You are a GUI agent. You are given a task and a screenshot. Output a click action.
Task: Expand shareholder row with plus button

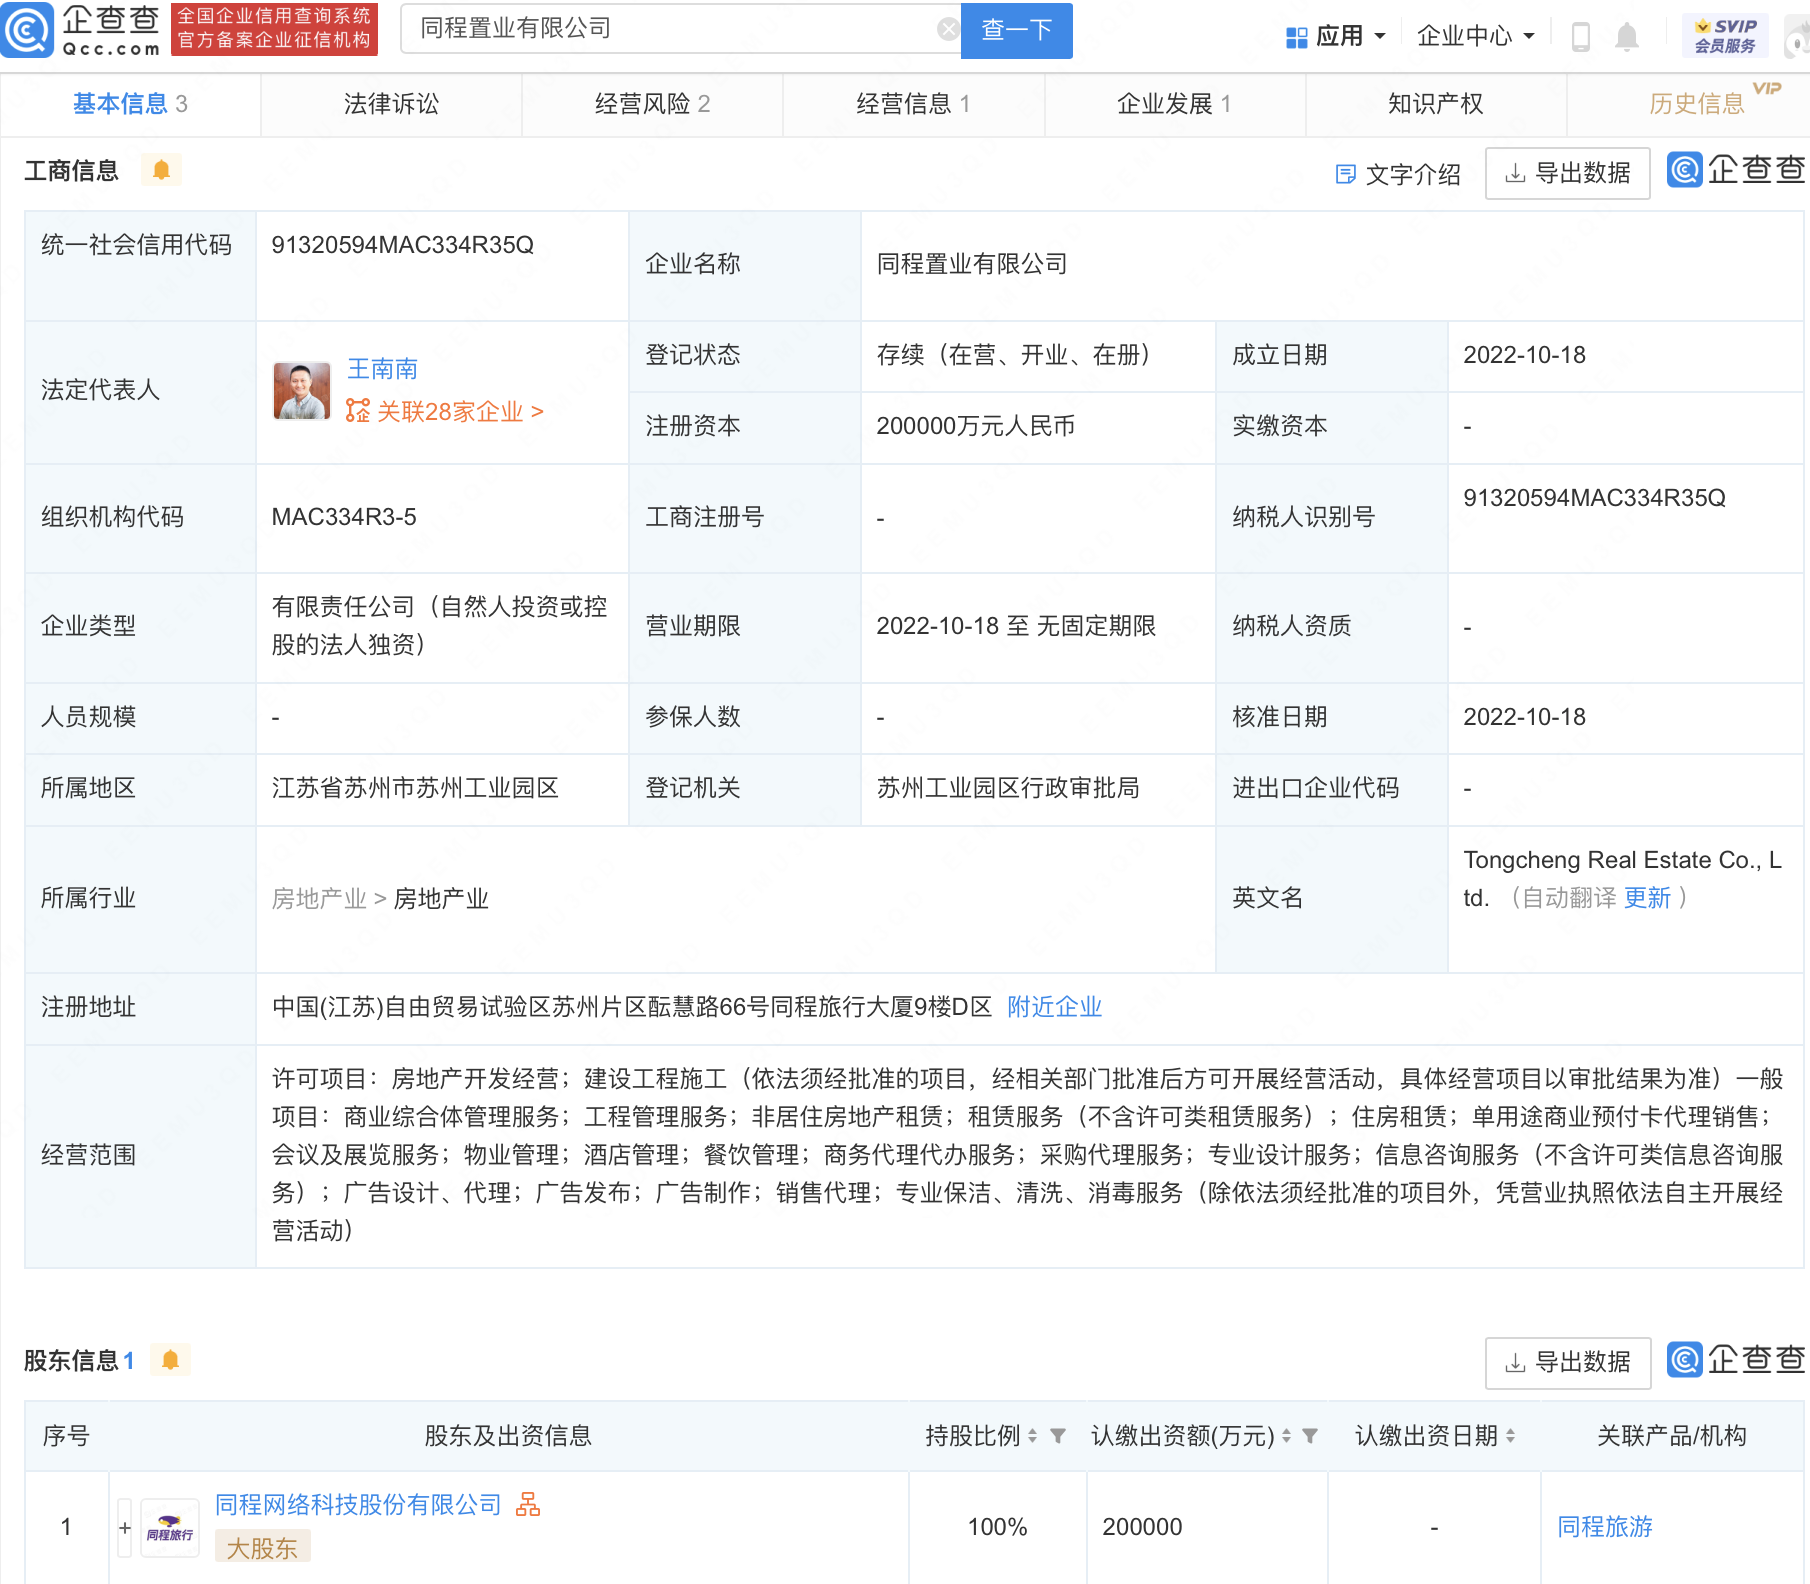tap(125, 1528)
